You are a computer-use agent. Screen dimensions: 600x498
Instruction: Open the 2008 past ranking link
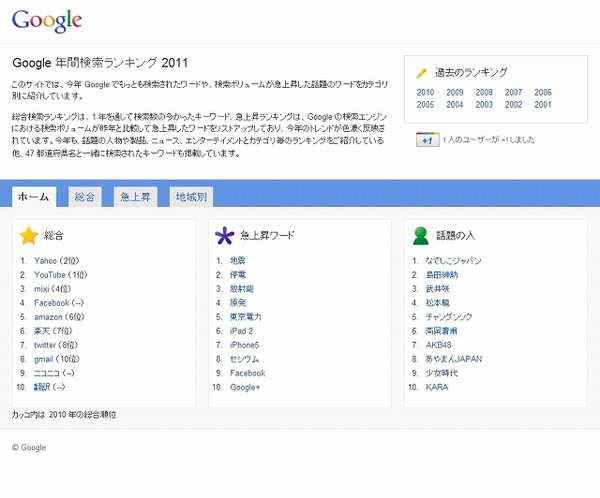point(484,92)
